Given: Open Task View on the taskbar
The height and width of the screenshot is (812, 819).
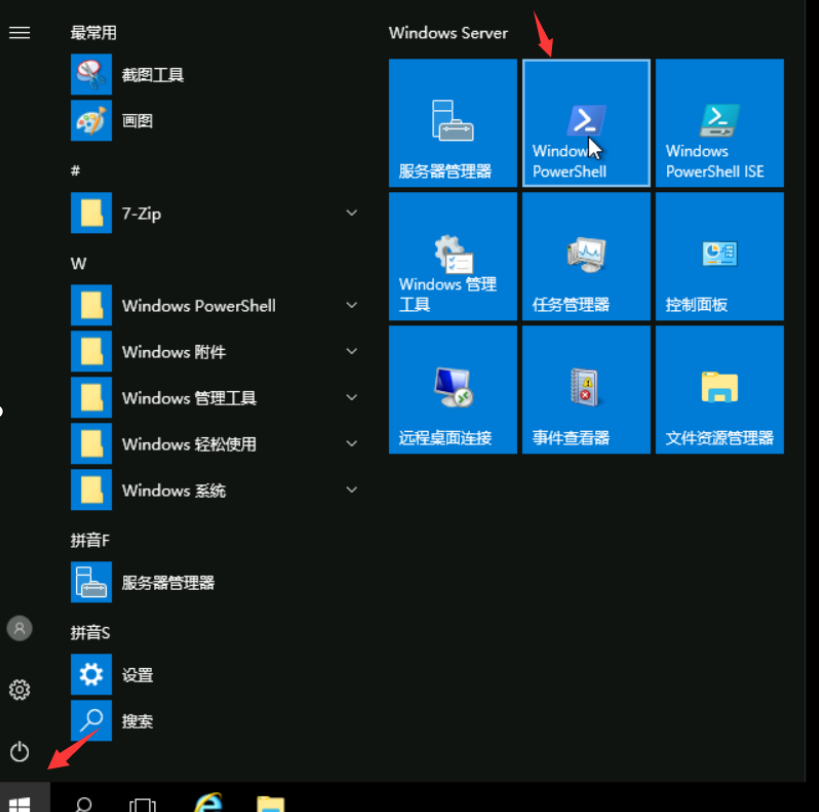Looking at the screenshot, I should [143, 804].
